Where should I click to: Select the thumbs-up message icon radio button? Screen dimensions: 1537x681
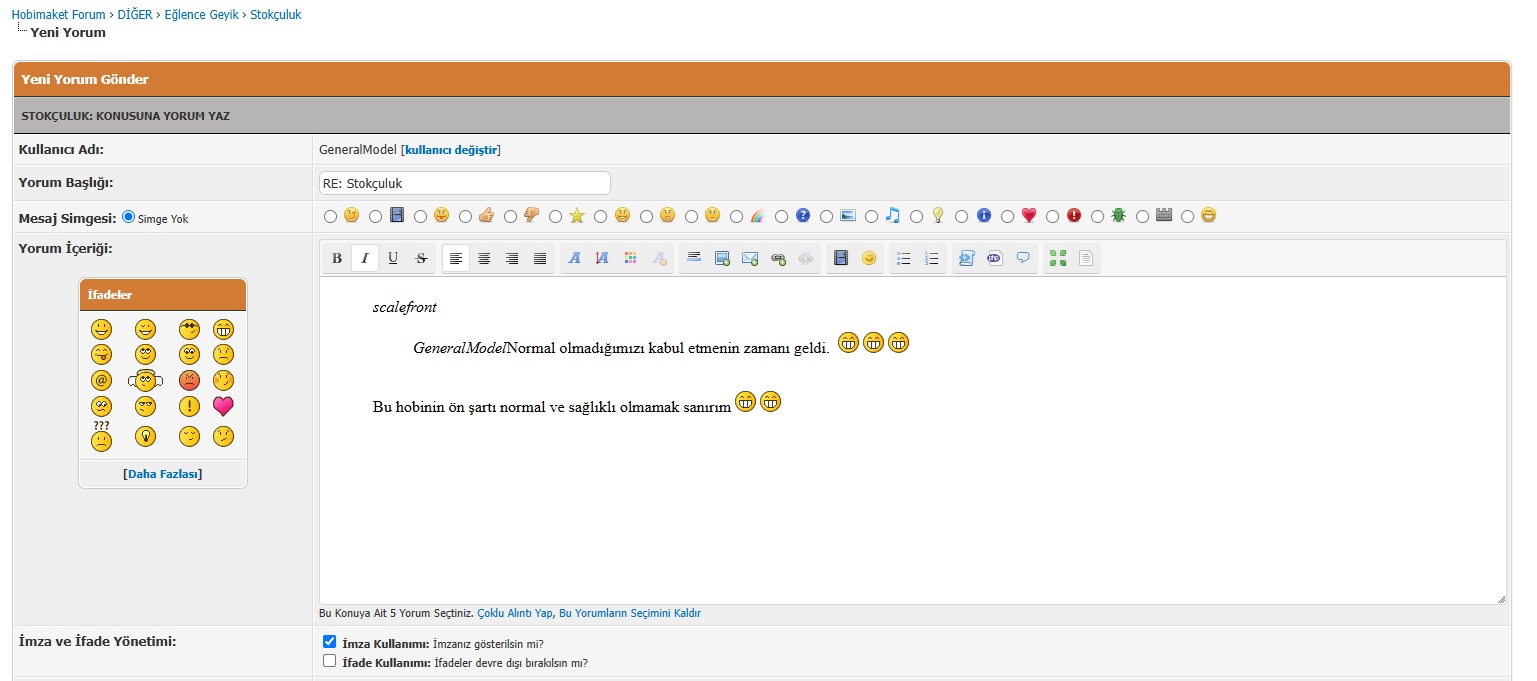tap(465, 216)
